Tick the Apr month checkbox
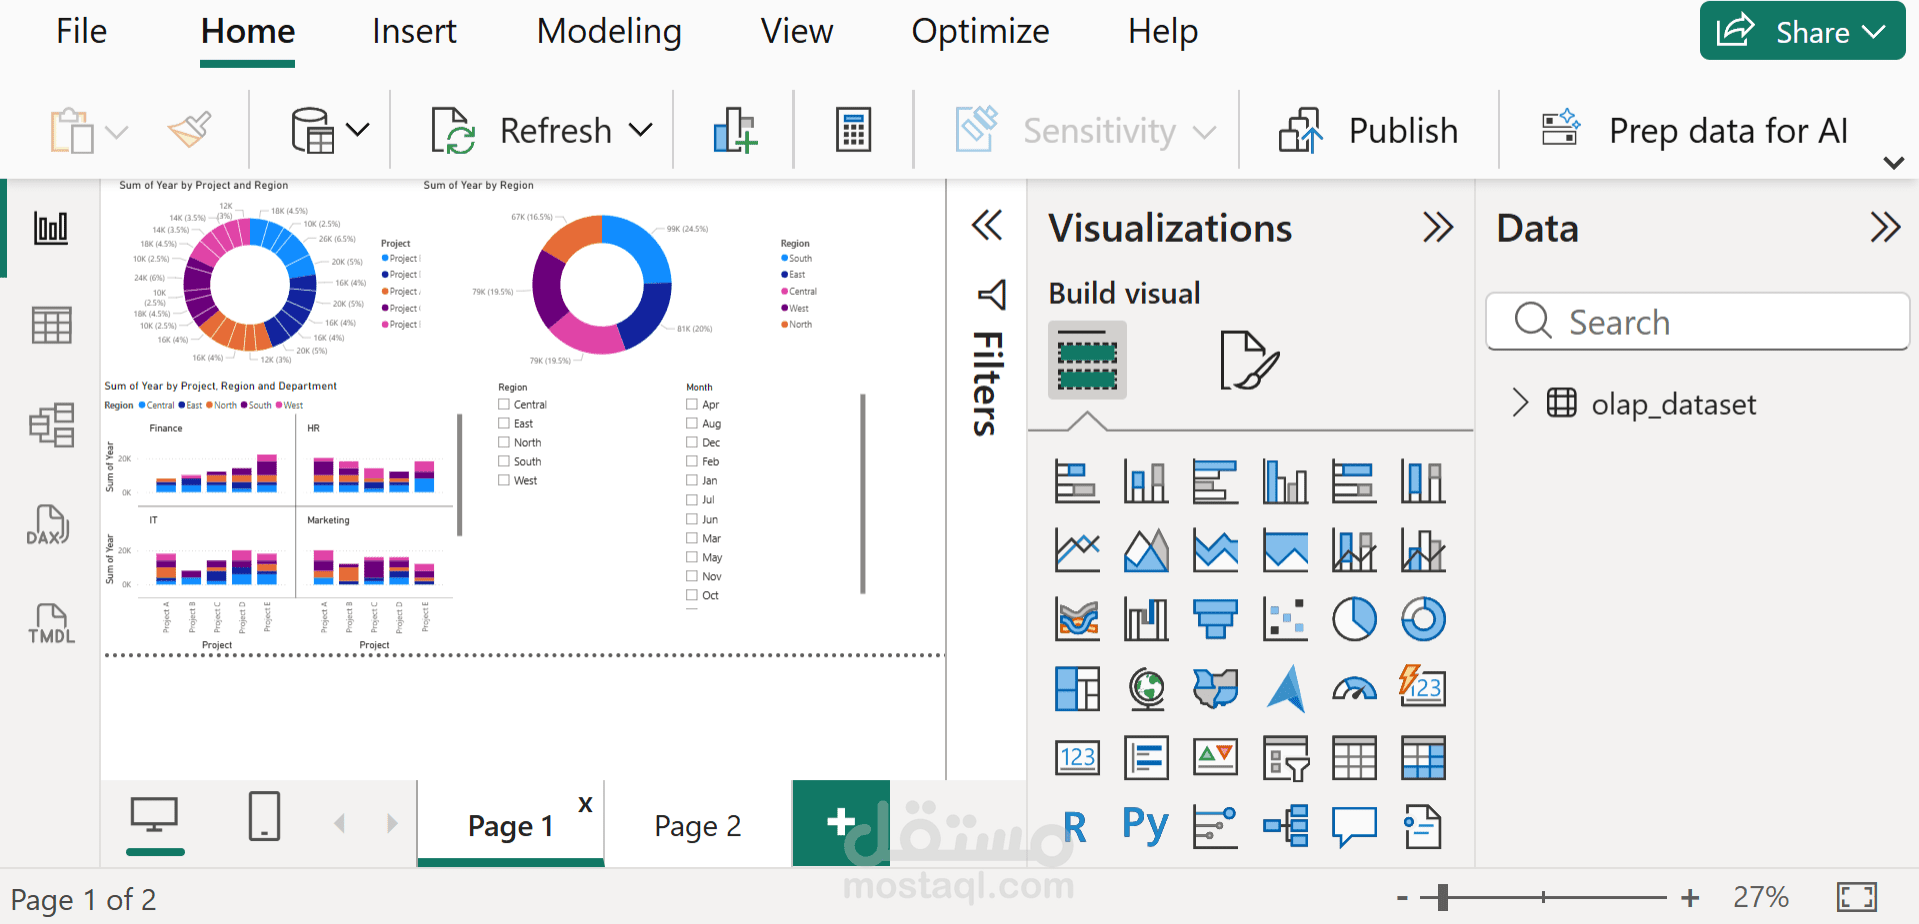This screenshot has height=924, width=1919. coord(692,405)
